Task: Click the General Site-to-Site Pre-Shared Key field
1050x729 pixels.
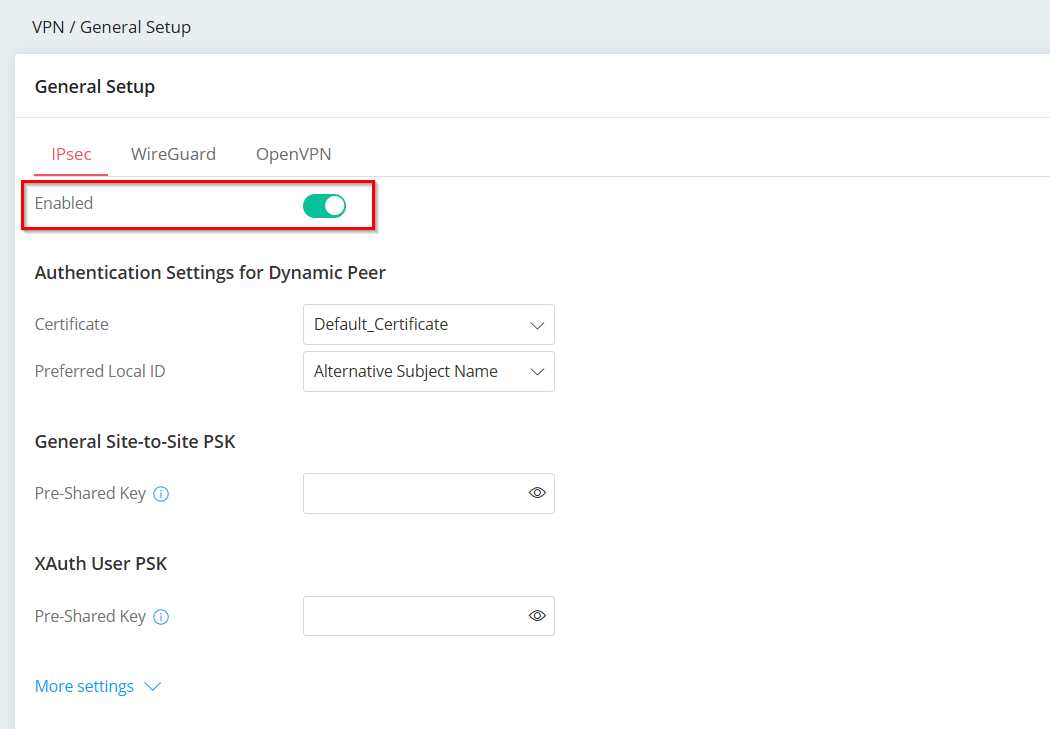Action: (x=412, y=494)
